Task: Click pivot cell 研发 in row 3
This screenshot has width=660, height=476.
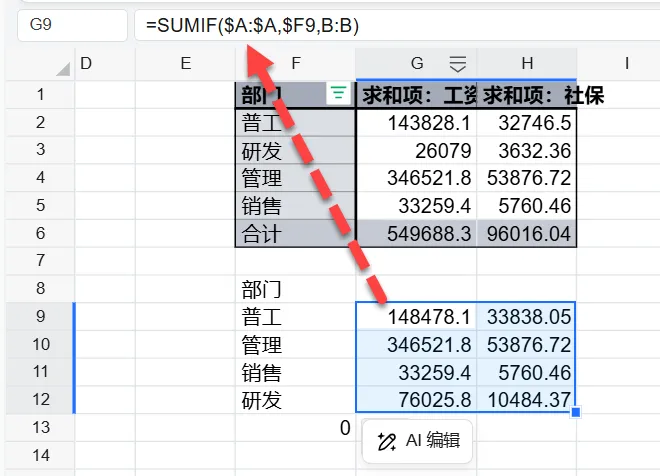Action: 295,150
